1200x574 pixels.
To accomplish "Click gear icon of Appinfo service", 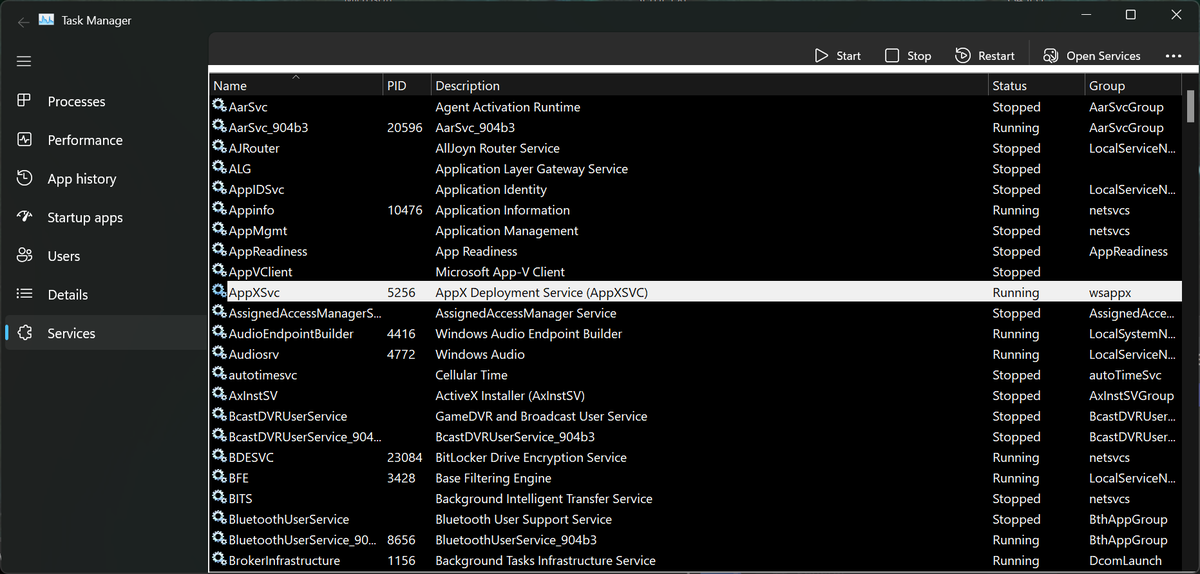I will tap(220, 210).
